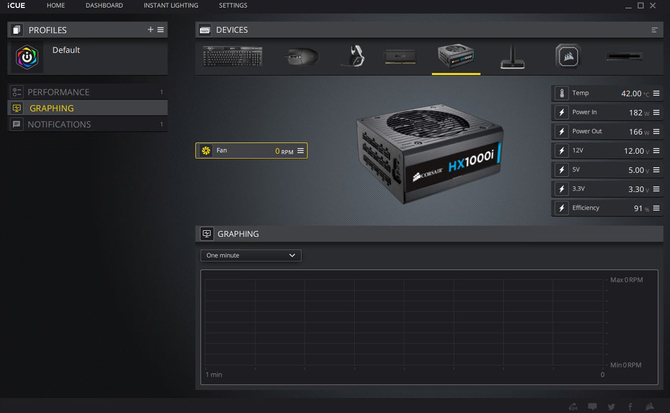Select the Fan 0 RPM sensor
Screen dimensions: 670x413
[x=251, y=150]
